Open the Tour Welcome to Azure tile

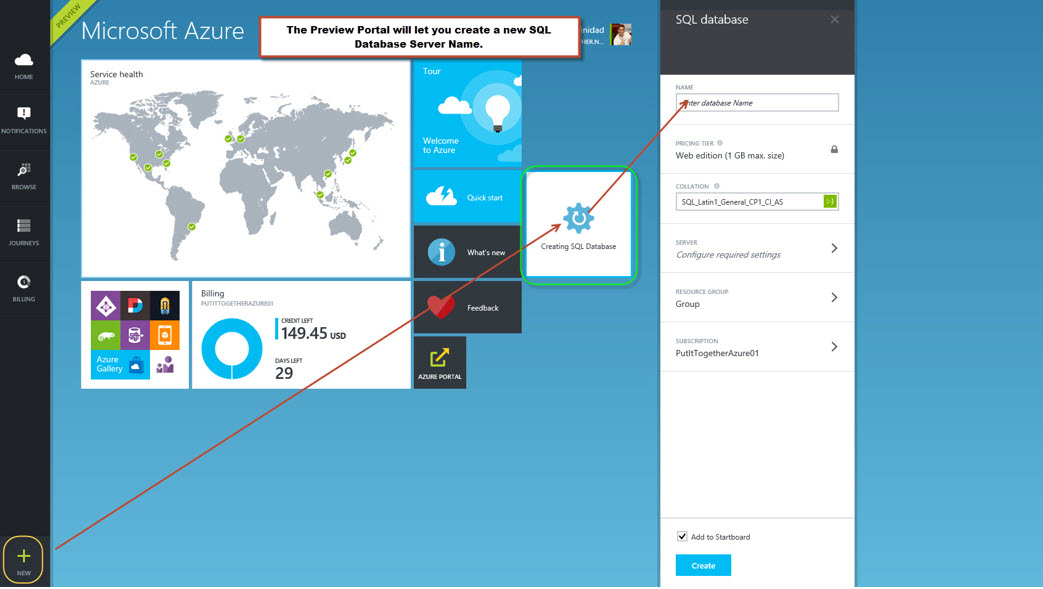(468, 114)
